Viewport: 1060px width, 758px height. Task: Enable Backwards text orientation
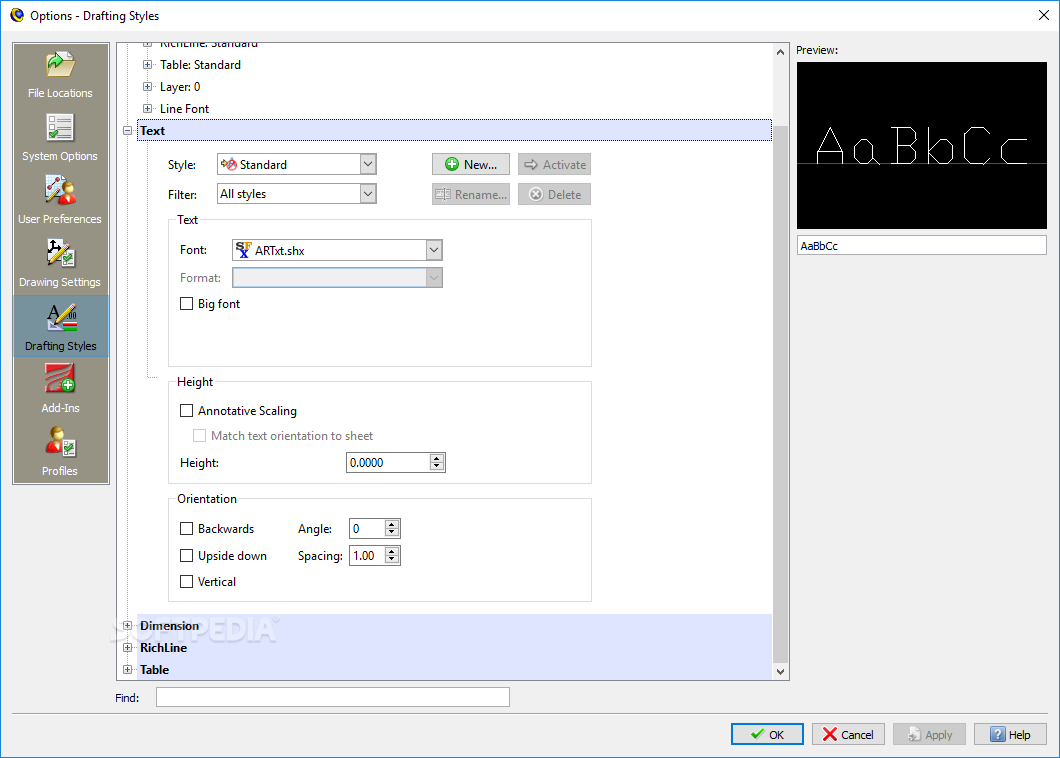[x=187, y=529]
